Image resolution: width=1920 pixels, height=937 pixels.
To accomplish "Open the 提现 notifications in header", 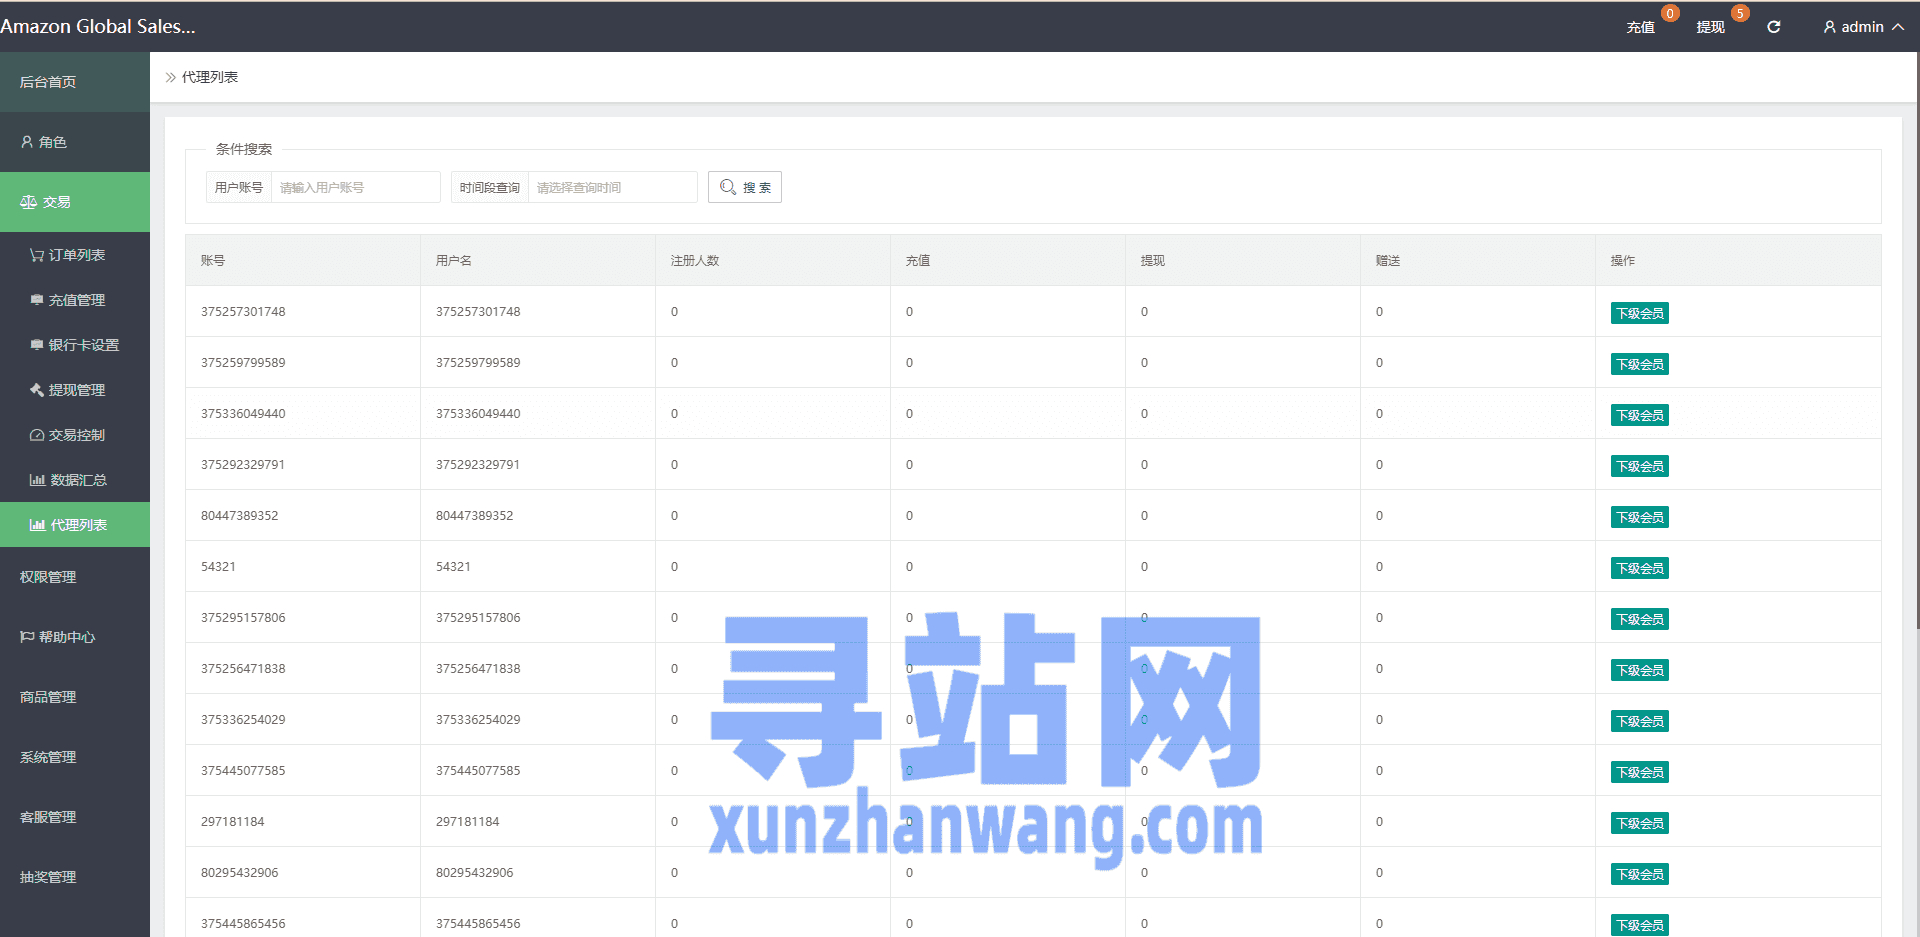I will (1710, 27).
